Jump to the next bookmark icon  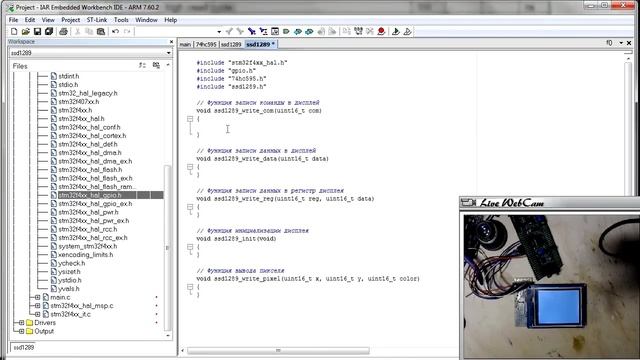click(x=309, y=31)
